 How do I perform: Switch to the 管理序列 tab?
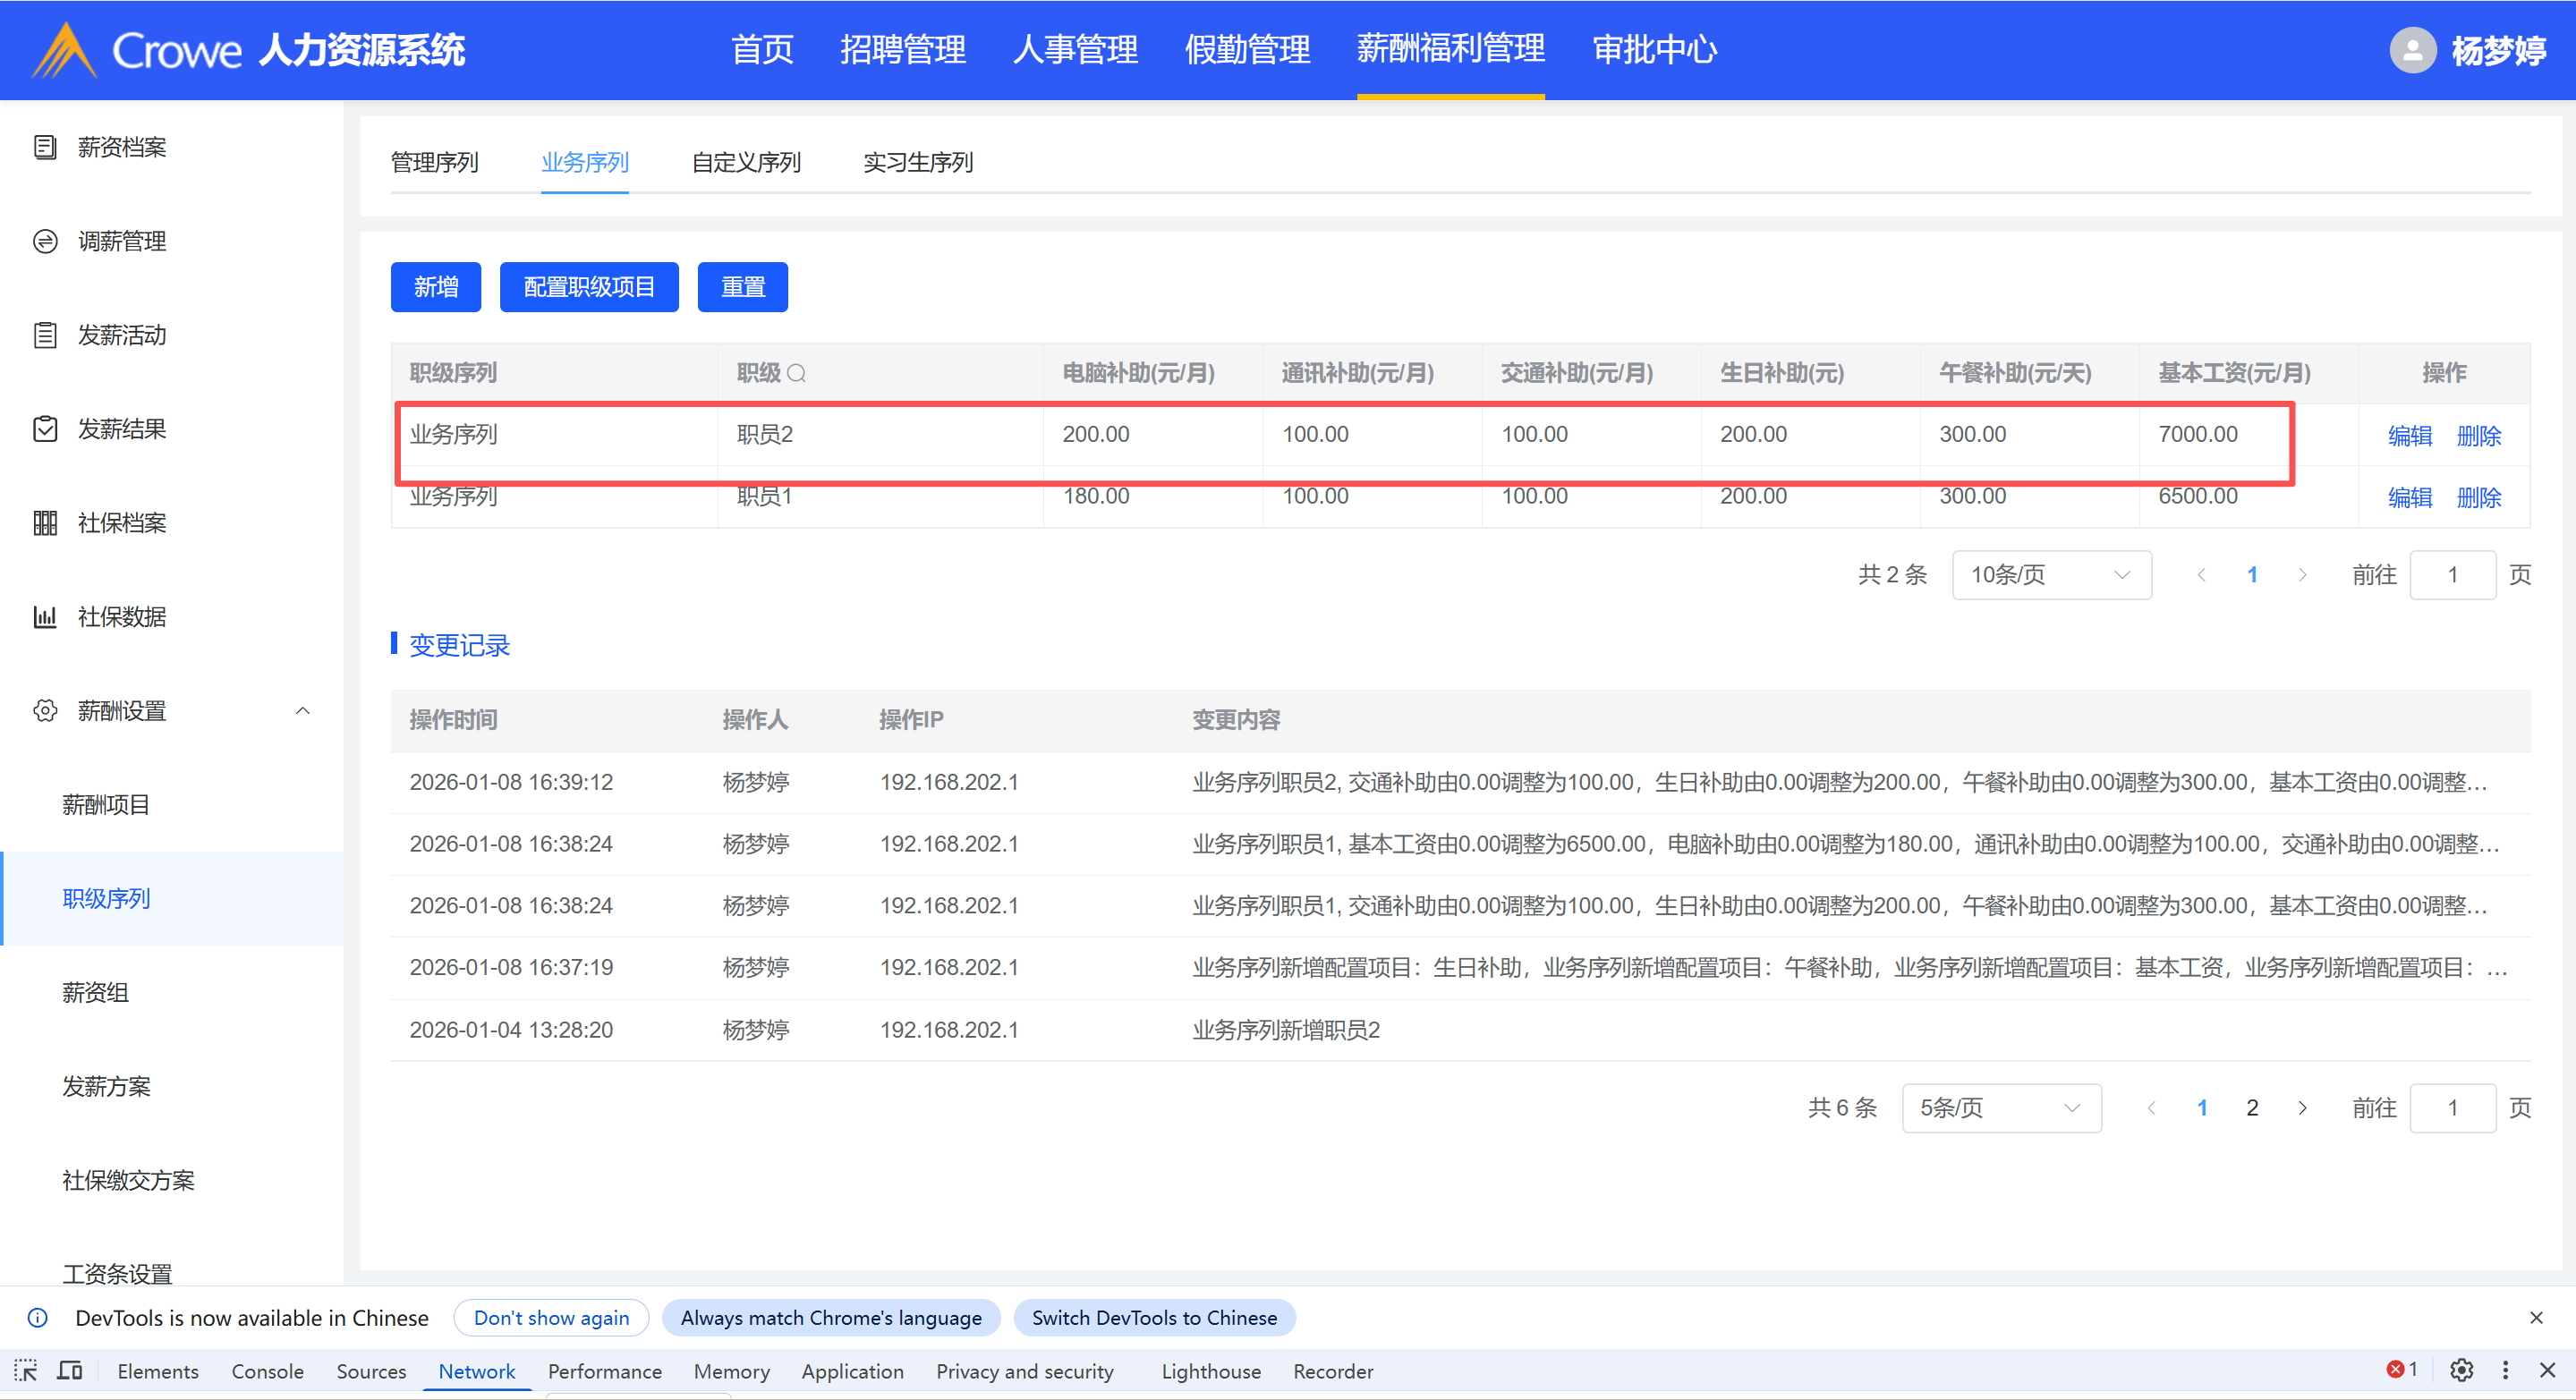[434, 162]
